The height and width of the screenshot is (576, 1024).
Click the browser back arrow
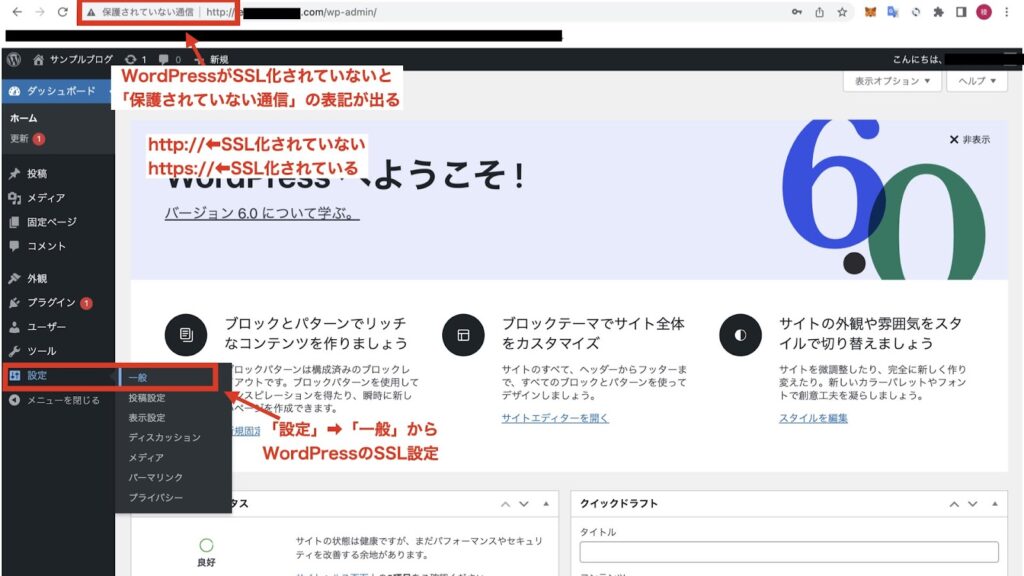(17, 12)
